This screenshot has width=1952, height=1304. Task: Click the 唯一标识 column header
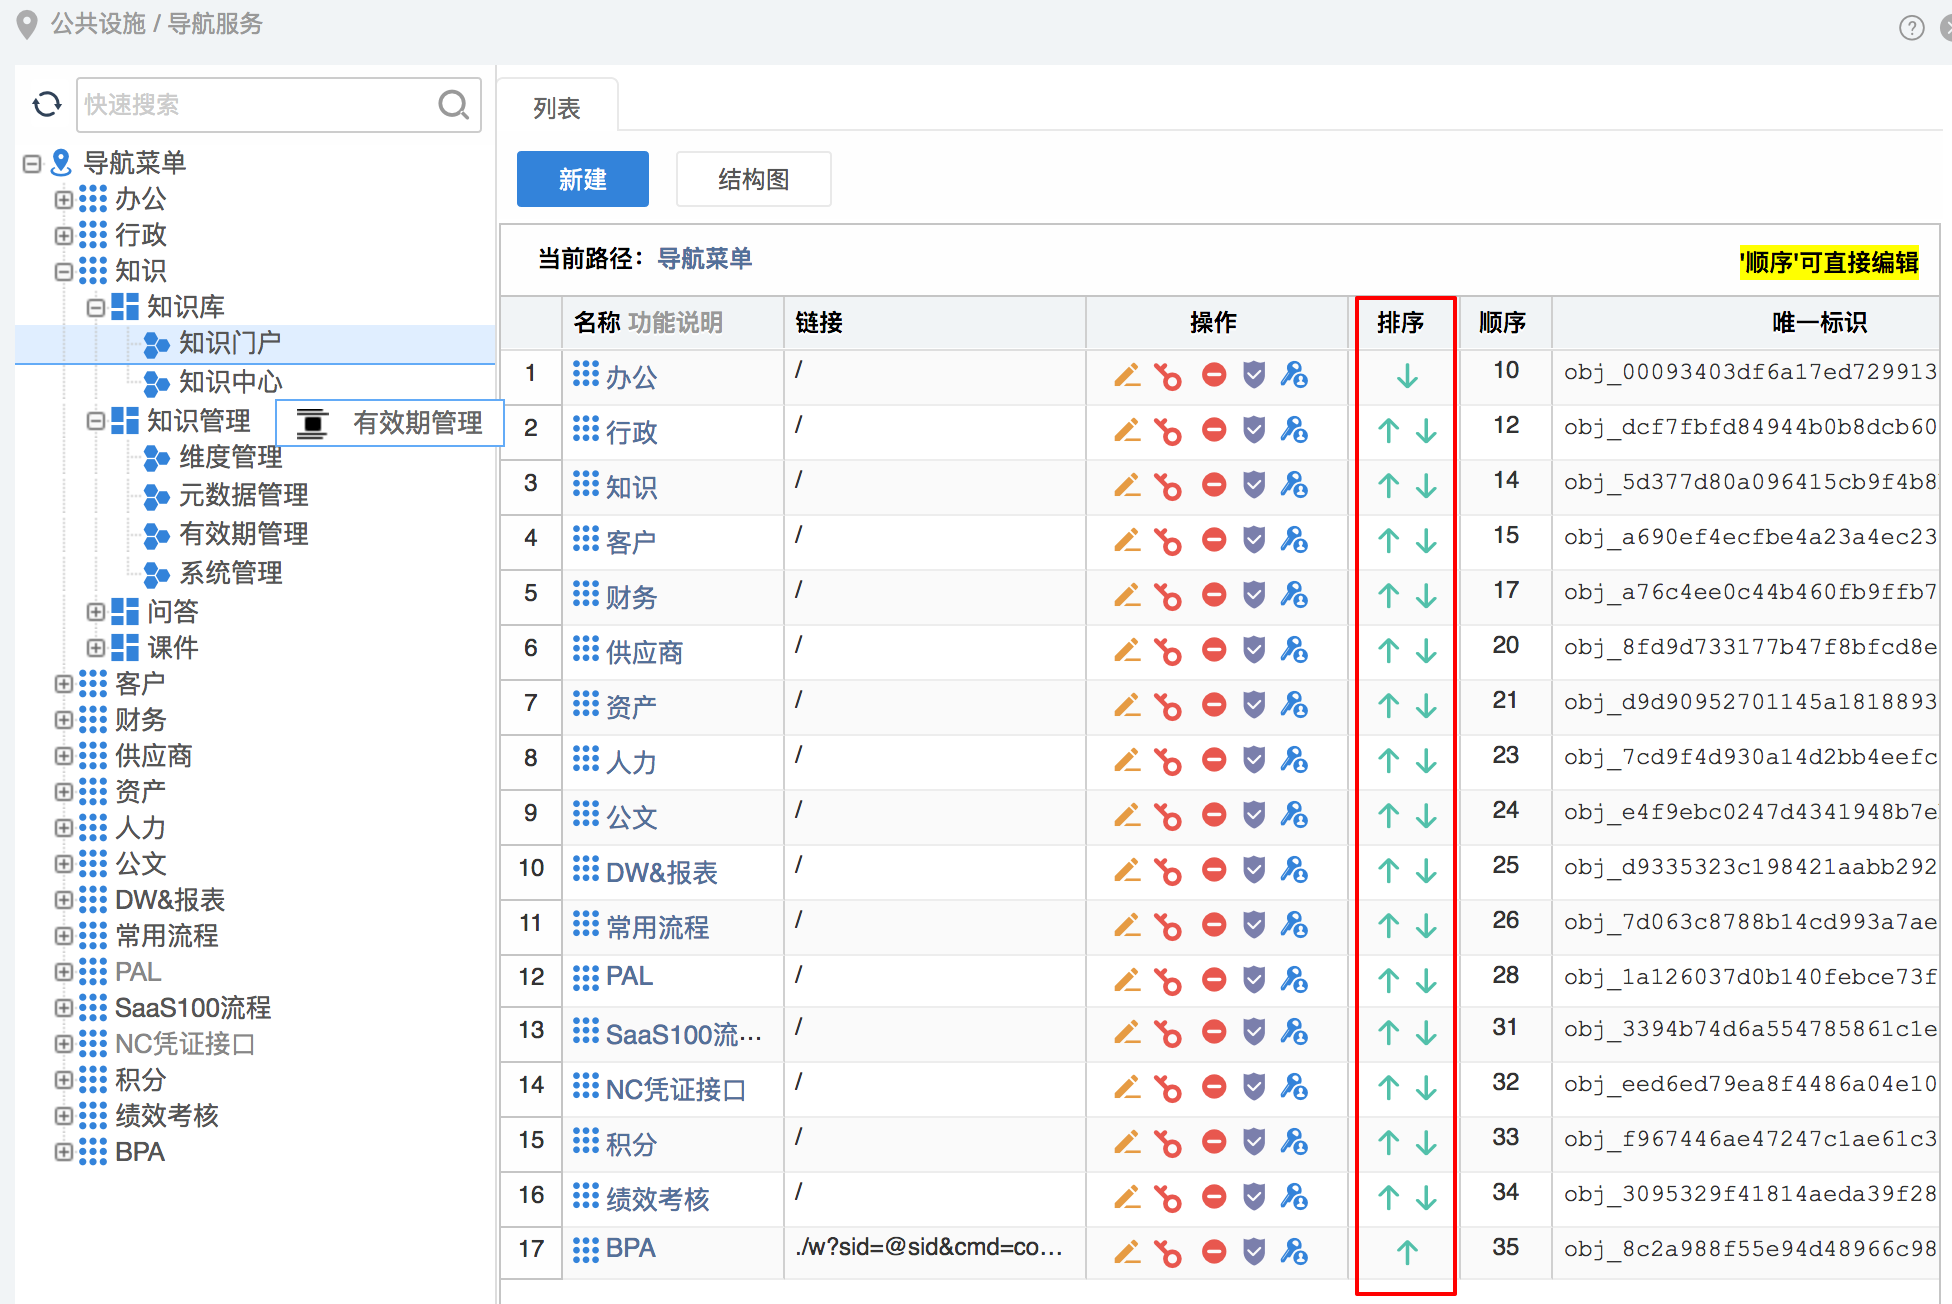click(1819, 322)
